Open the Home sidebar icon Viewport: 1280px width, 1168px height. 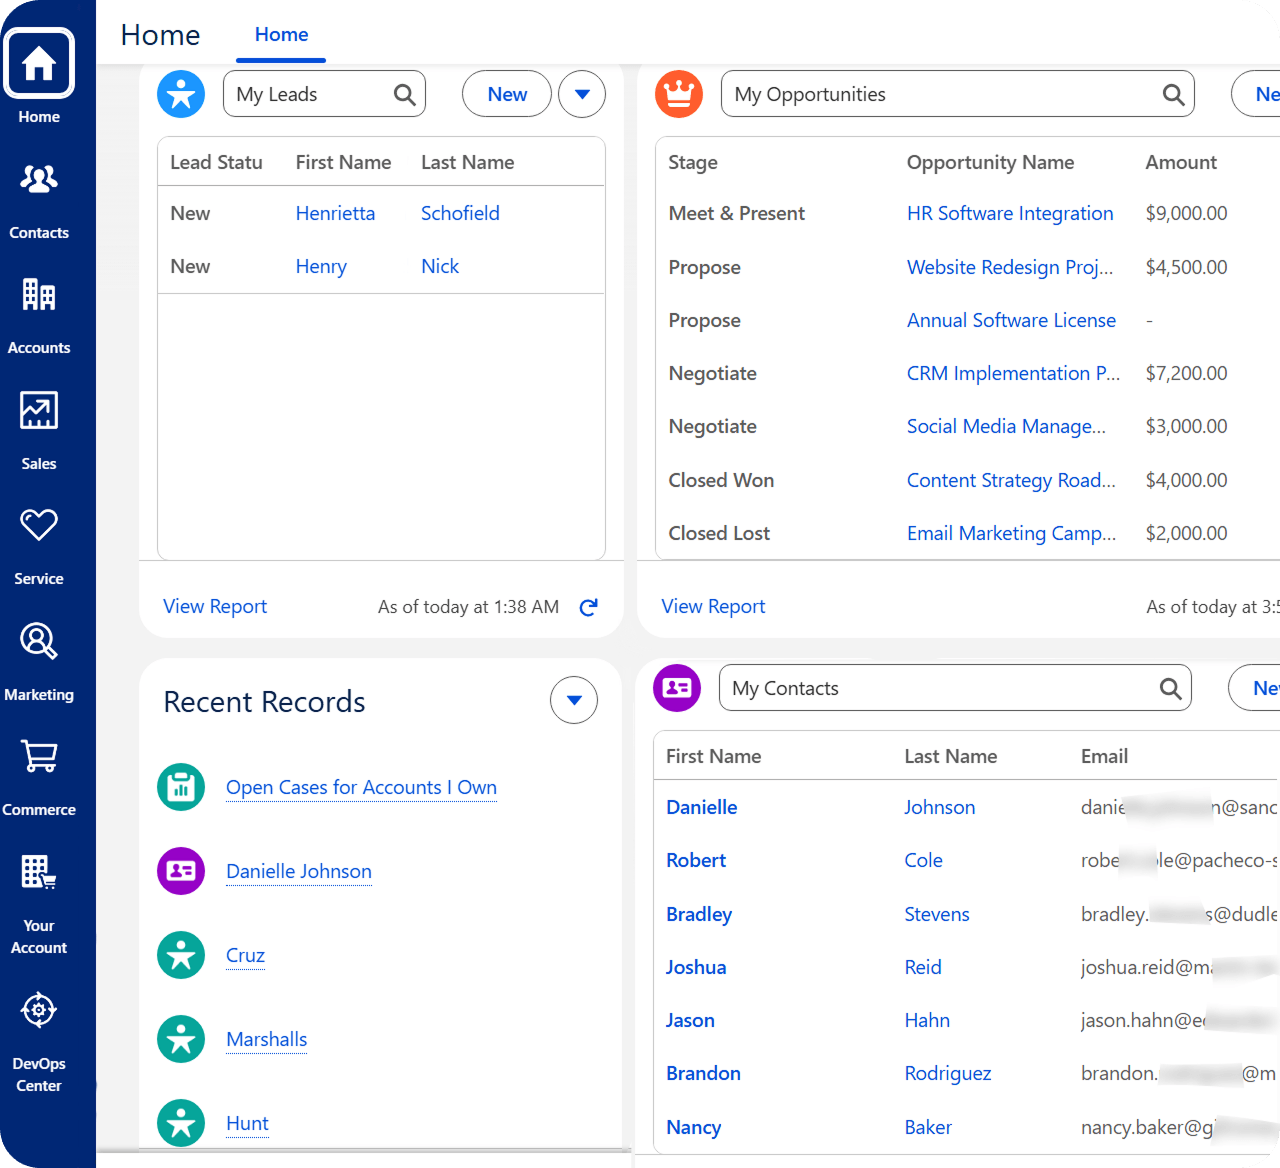pyautogui.click(x=39, y=64)
